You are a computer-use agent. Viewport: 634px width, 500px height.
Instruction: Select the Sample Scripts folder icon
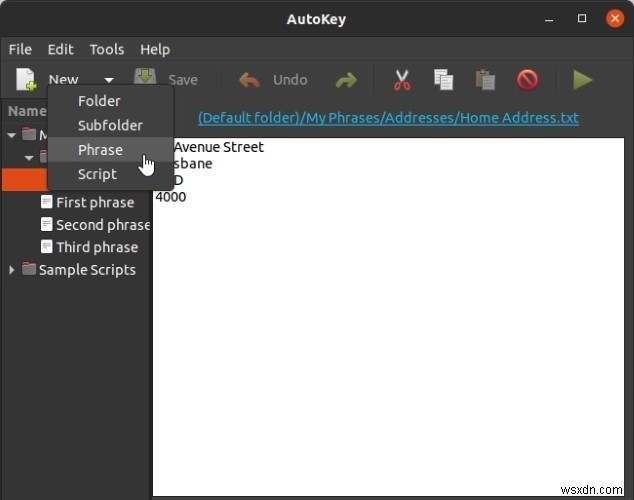29,269
